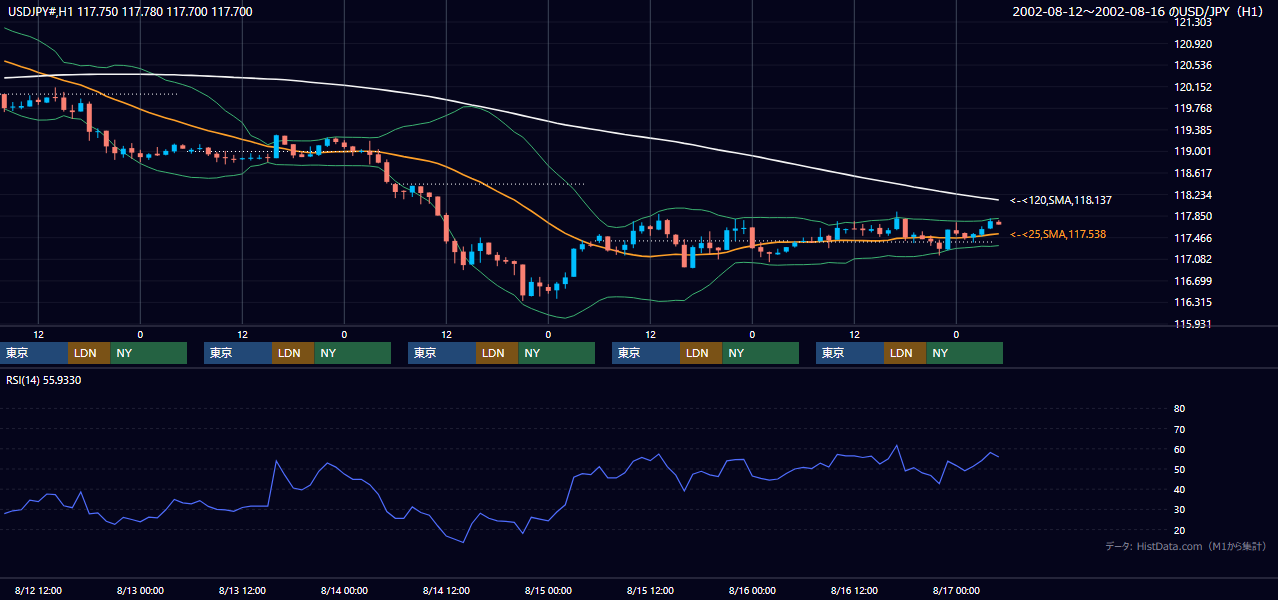The height and width of the screenshot is (600, 1278).
Task: Click the 8/12 12:00 date axis label
Action: [x=38, y=590]
